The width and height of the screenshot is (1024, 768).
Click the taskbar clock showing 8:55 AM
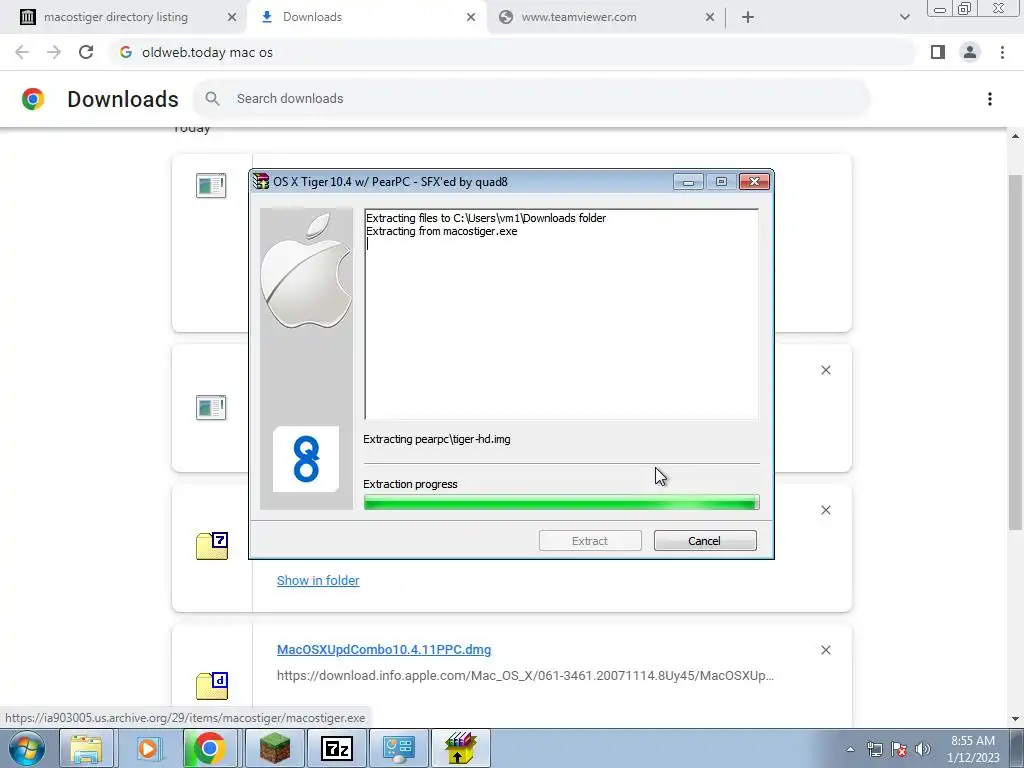click(973, 749)
